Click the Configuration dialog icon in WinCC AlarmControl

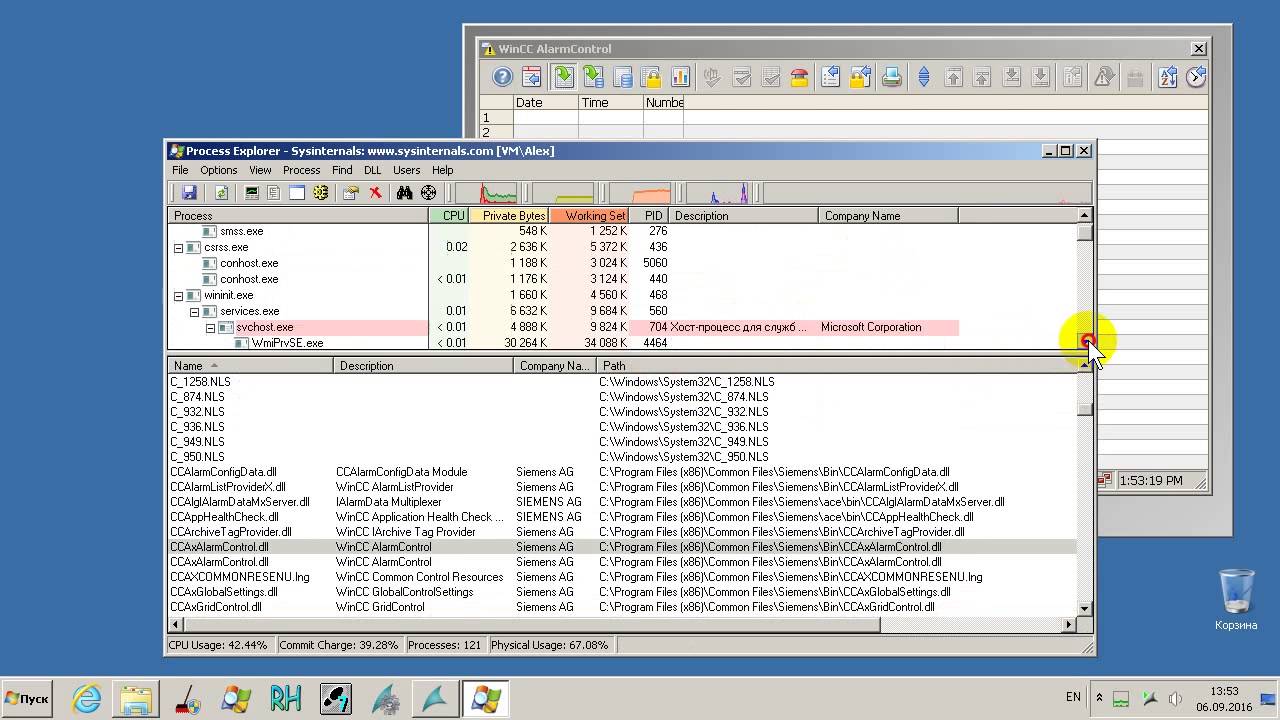pos(532,77)
